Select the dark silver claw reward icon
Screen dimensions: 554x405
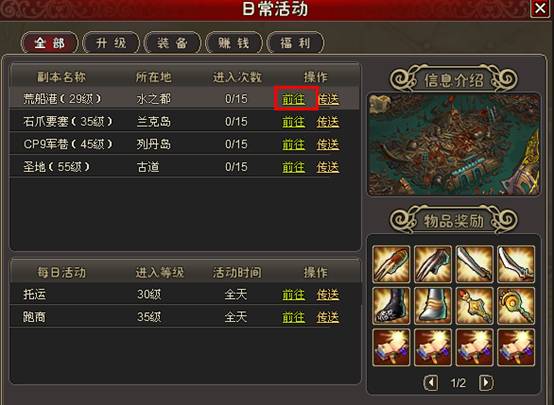pos(433,264)
